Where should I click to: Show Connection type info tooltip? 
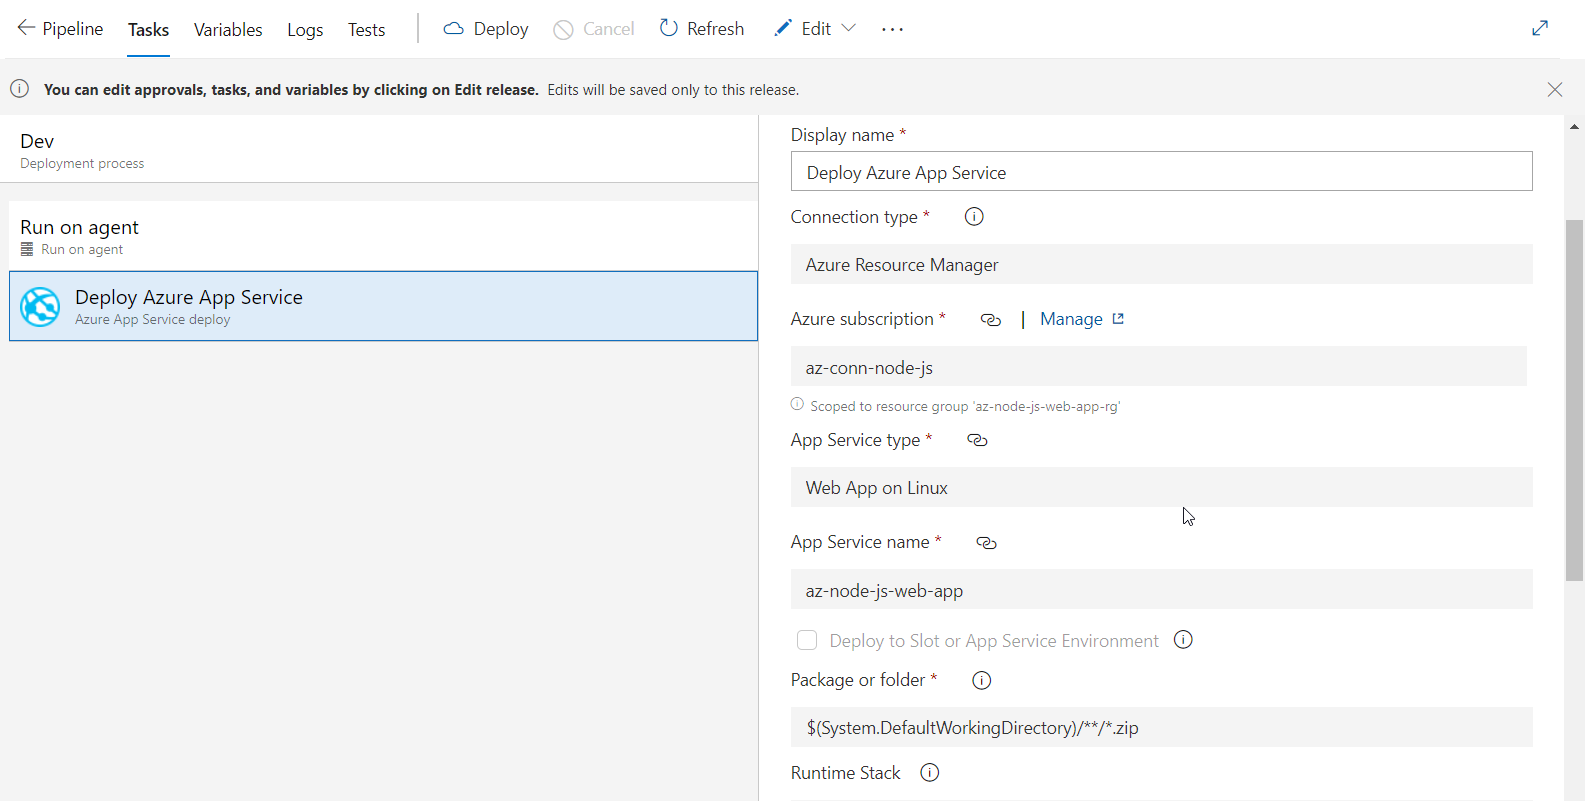coord(974,216)
